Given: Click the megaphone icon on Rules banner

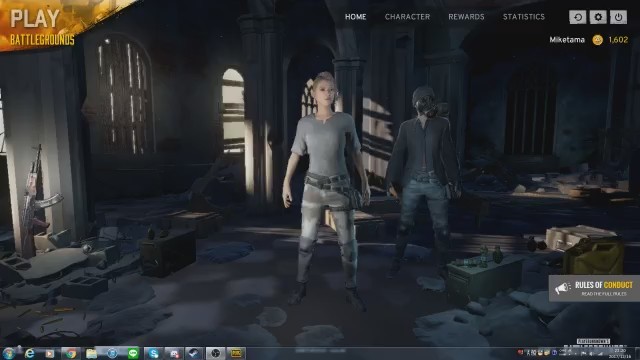Looking at the screenshot, I should tap(562, 288).
